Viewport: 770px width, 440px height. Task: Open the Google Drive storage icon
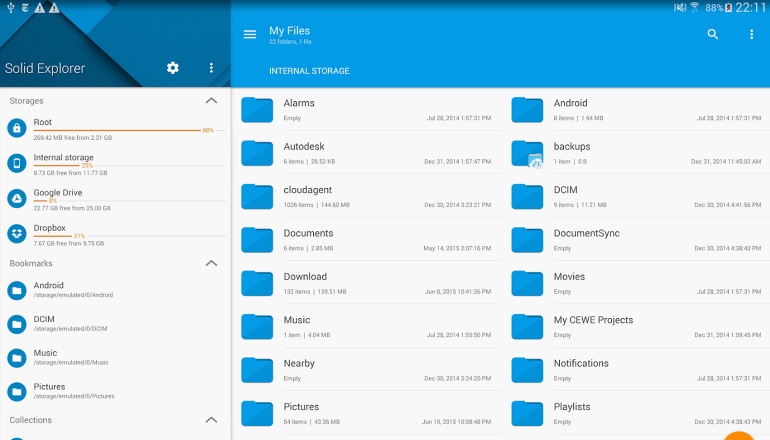[x=17, y=198]
